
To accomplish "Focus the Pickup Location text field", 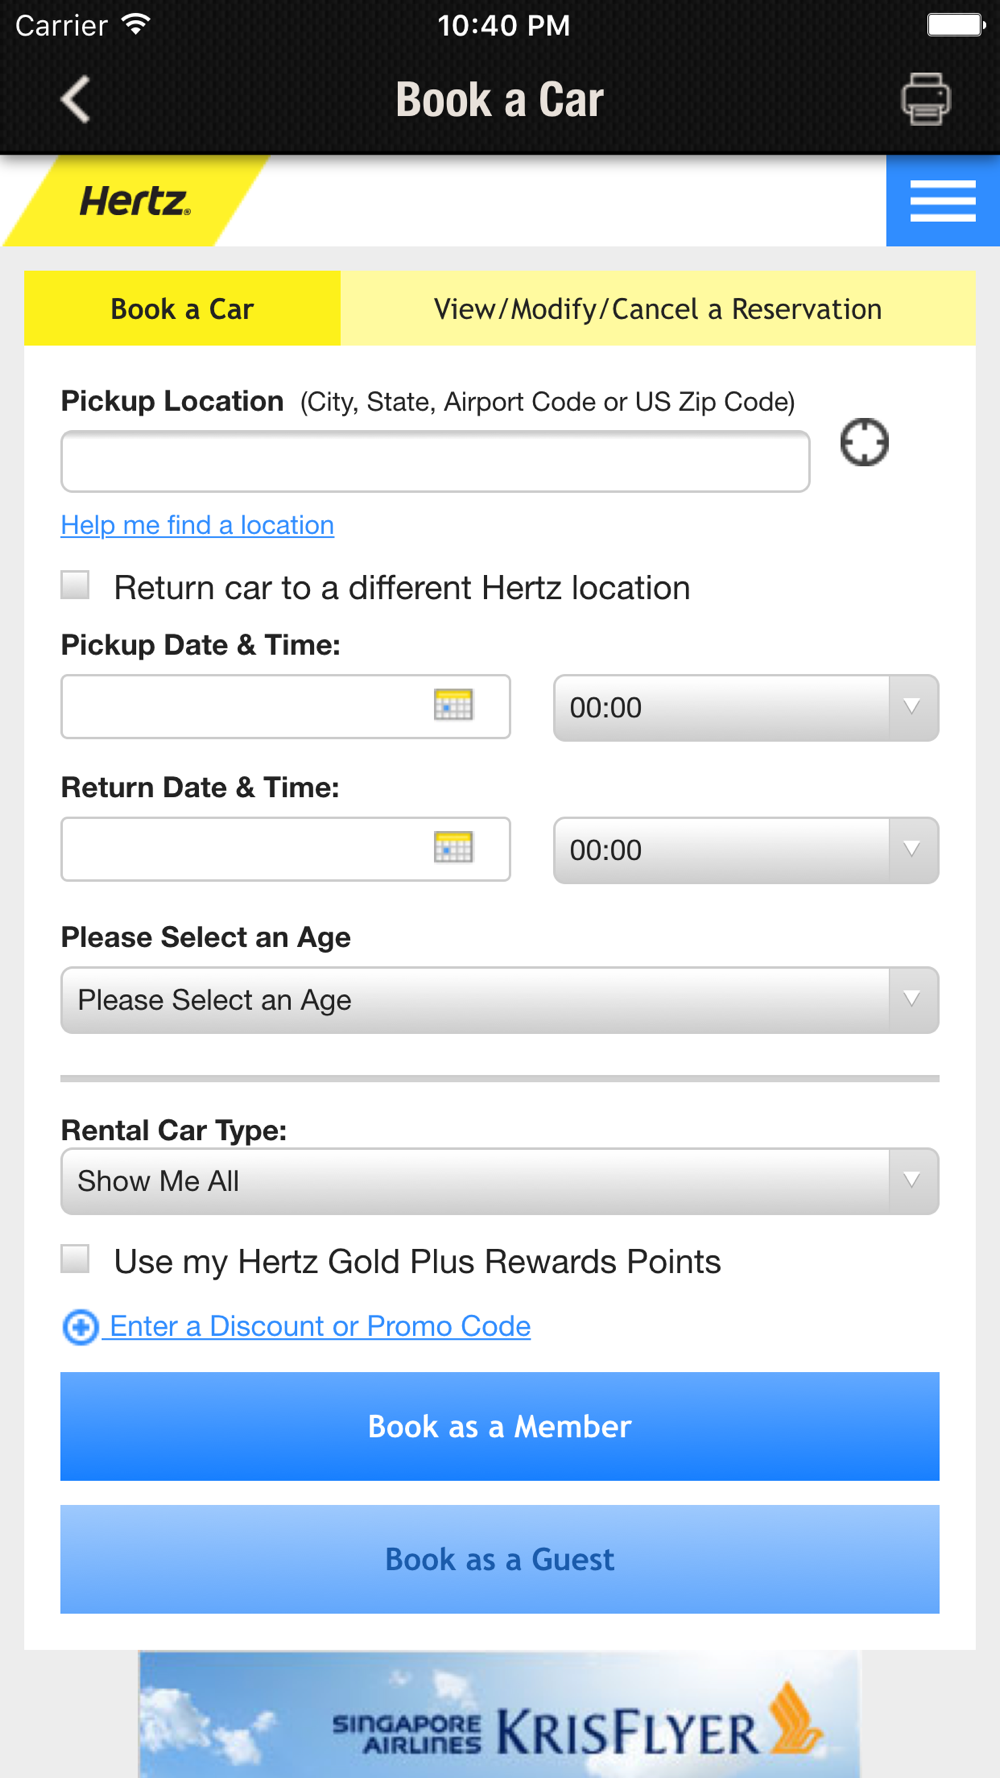I will pos(435,462).
